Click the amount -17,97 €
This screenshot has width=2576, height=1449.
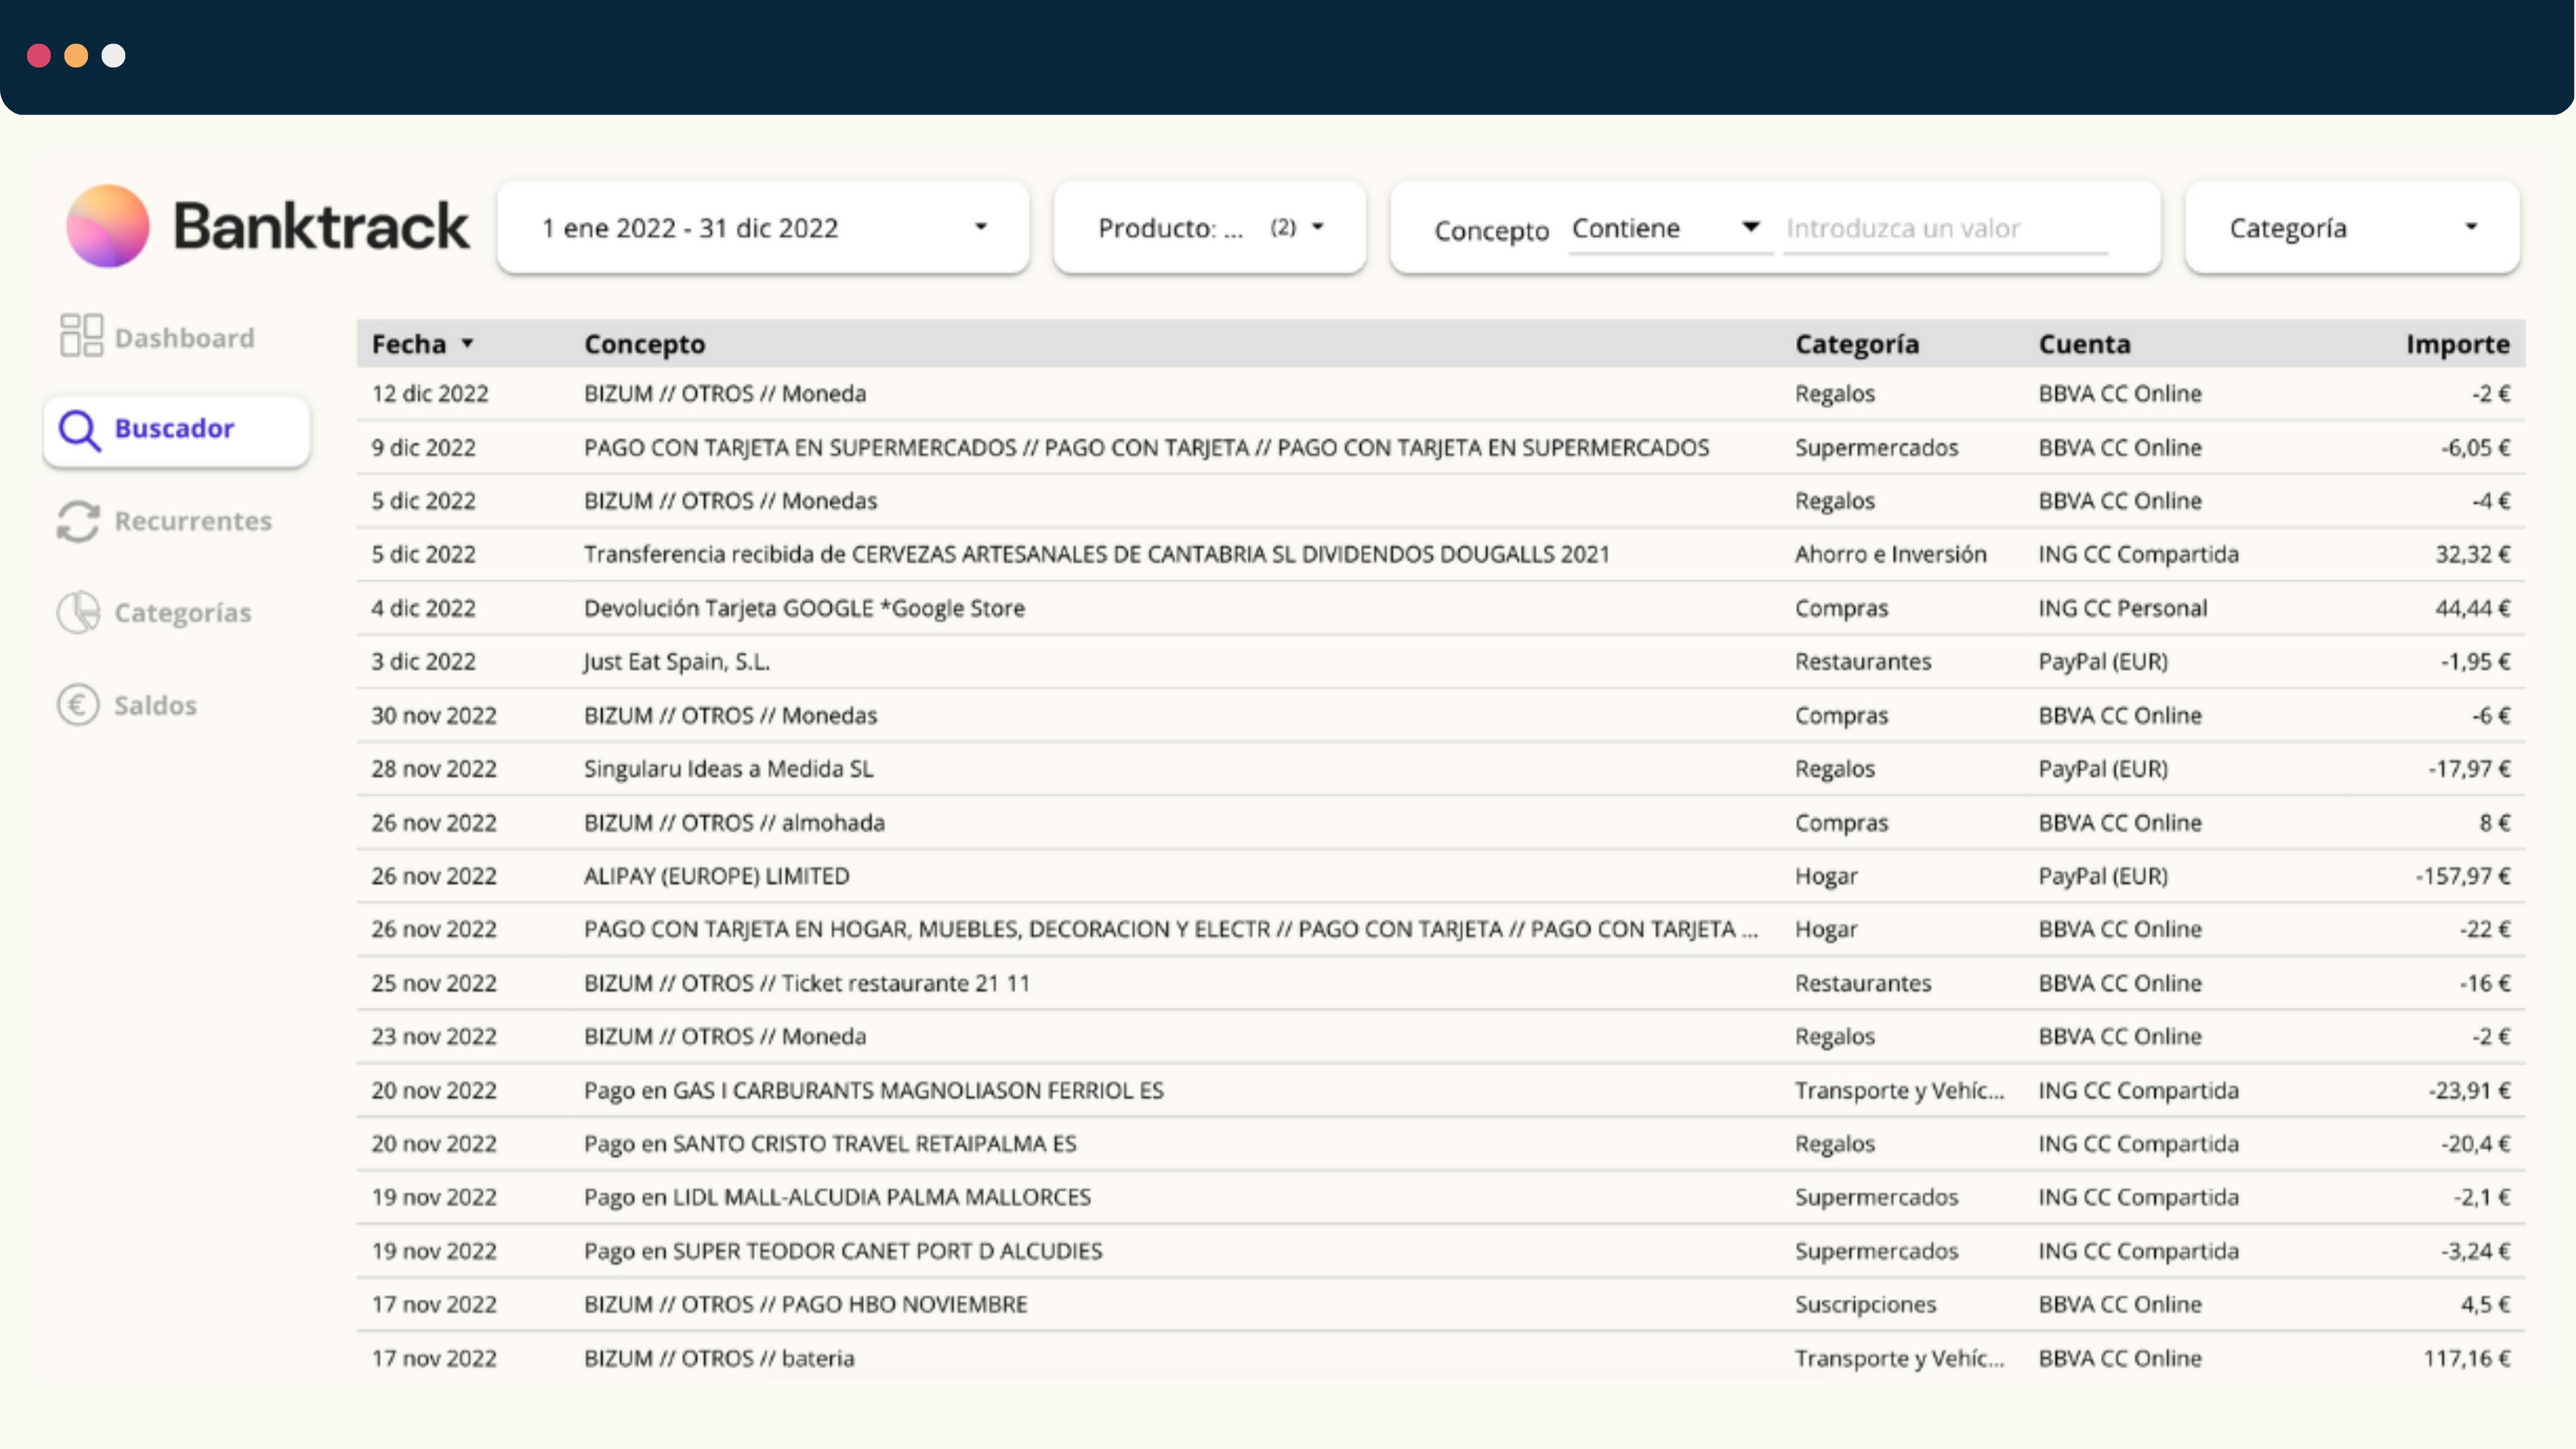pos(2469,769)
